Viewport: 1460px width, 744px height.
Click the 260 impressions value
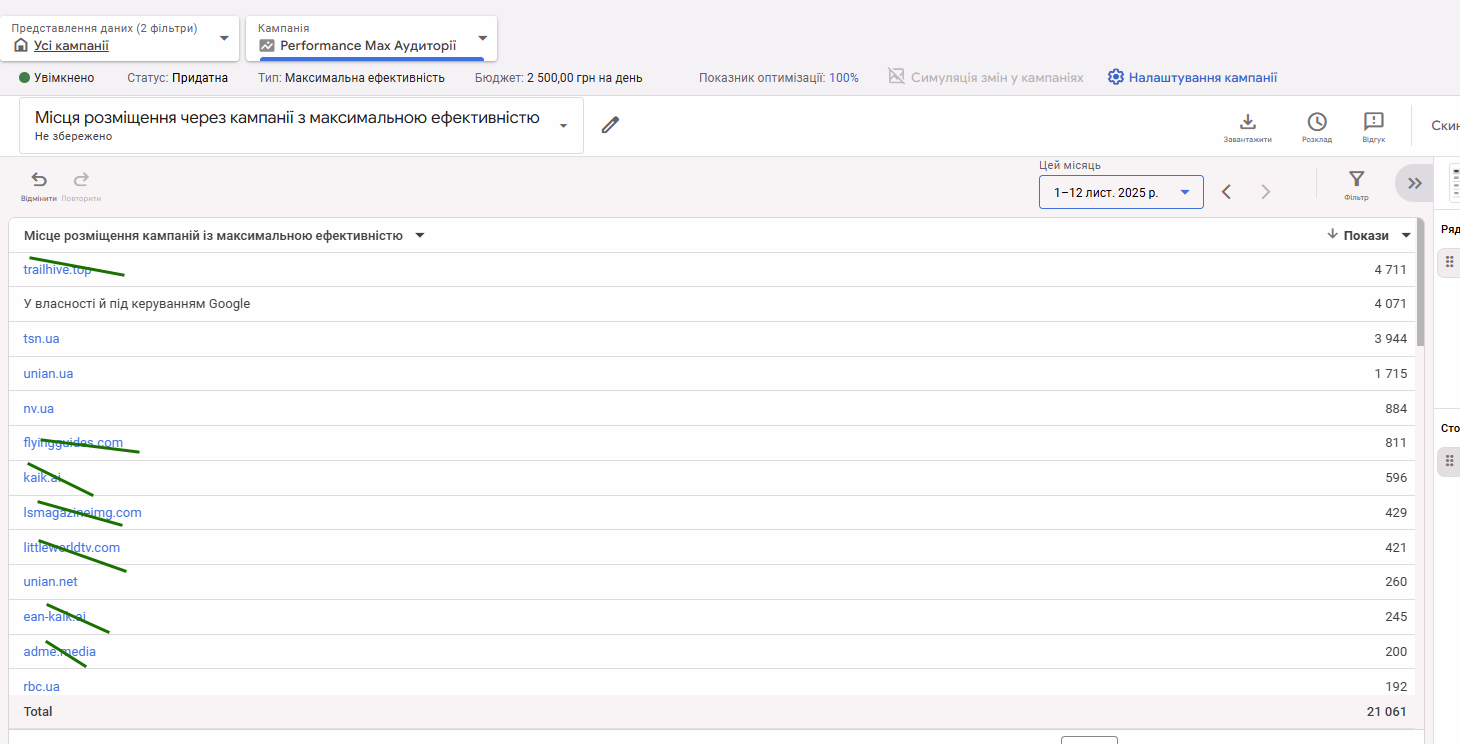(1396, 582)
